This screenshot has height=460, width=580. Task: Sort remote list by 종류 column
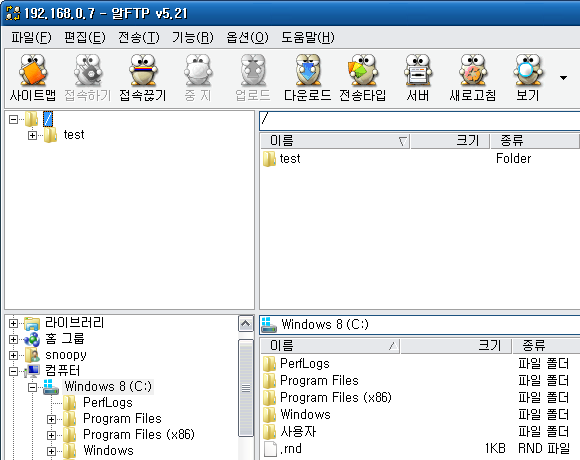click(535, 141)
